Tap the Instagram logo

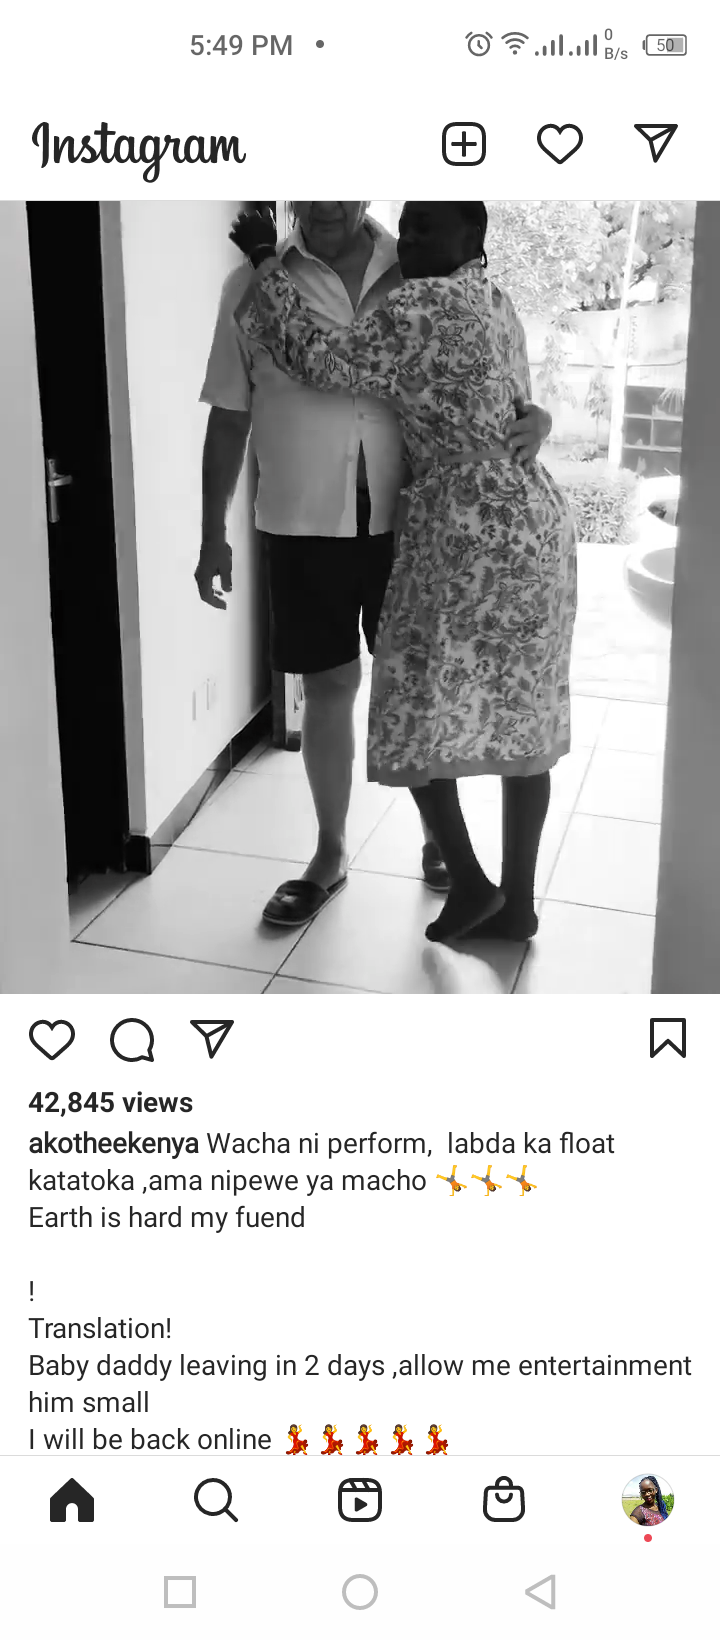tap(139, 148)
